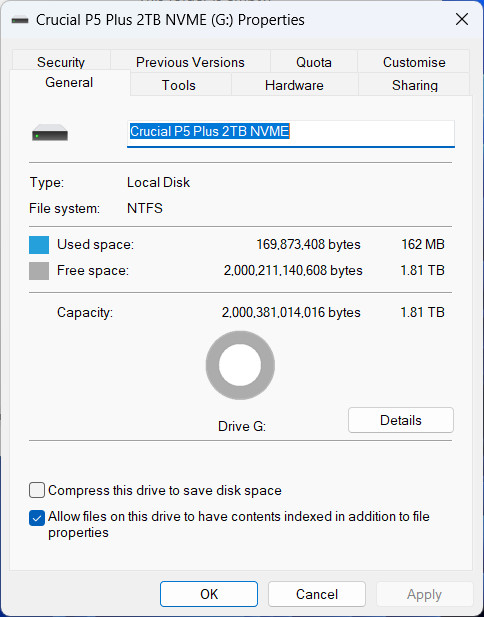Screen dimensions: 484x617
Task: Confirm with the OK button
Action: tap(209, 594)
